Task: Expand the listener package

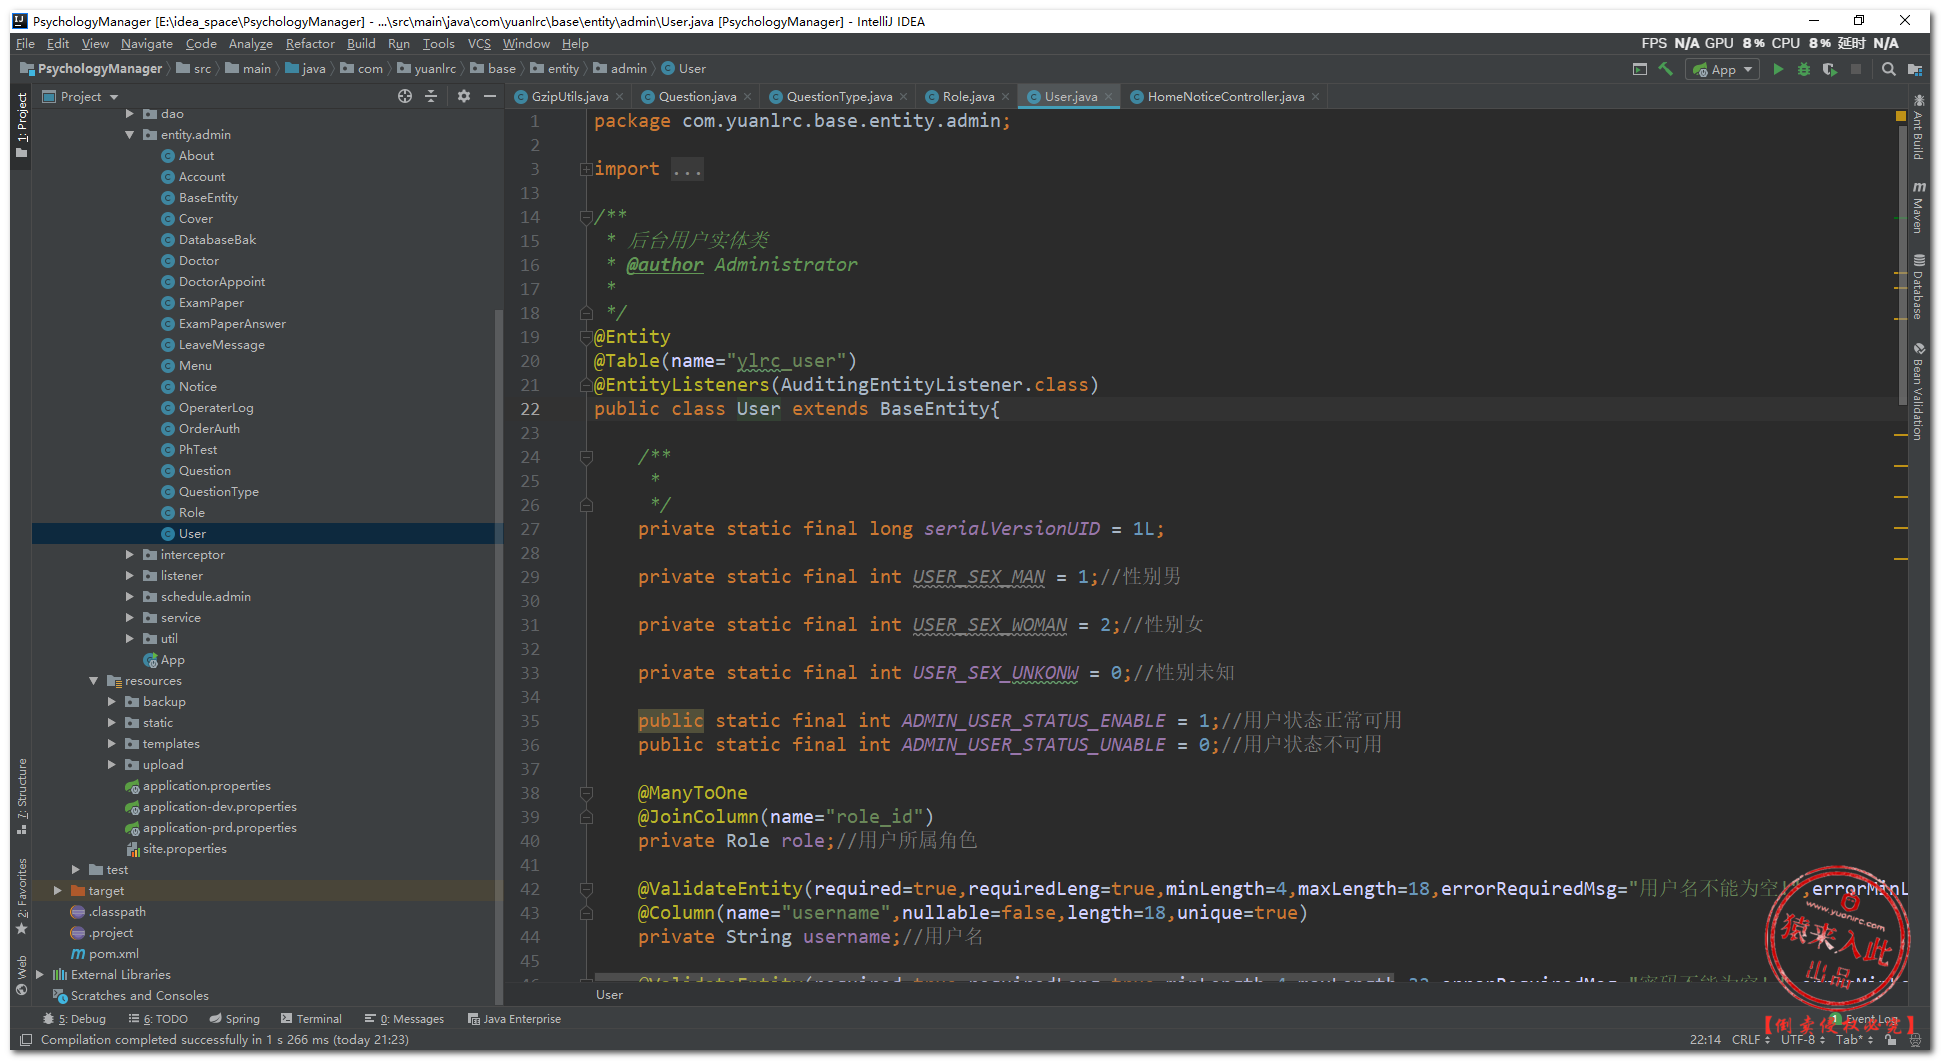Action: pos(129,576)
